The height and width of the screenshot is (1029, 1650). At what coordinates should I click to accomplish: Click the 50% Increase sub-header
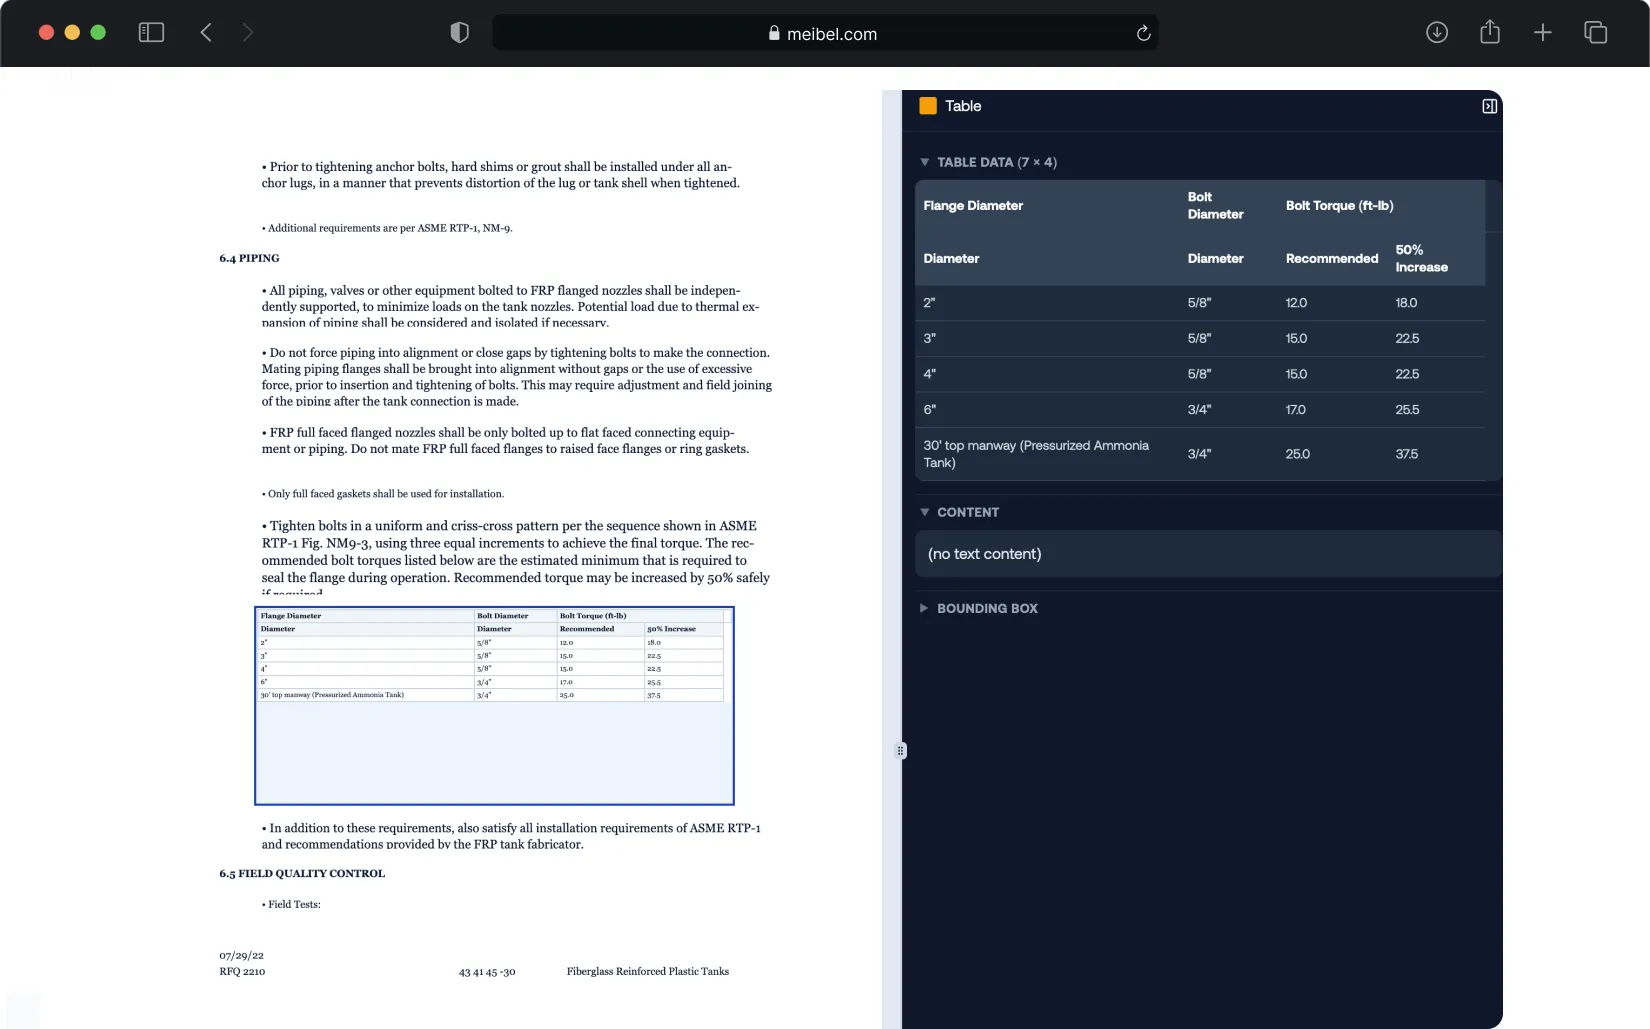[1421, 259]
